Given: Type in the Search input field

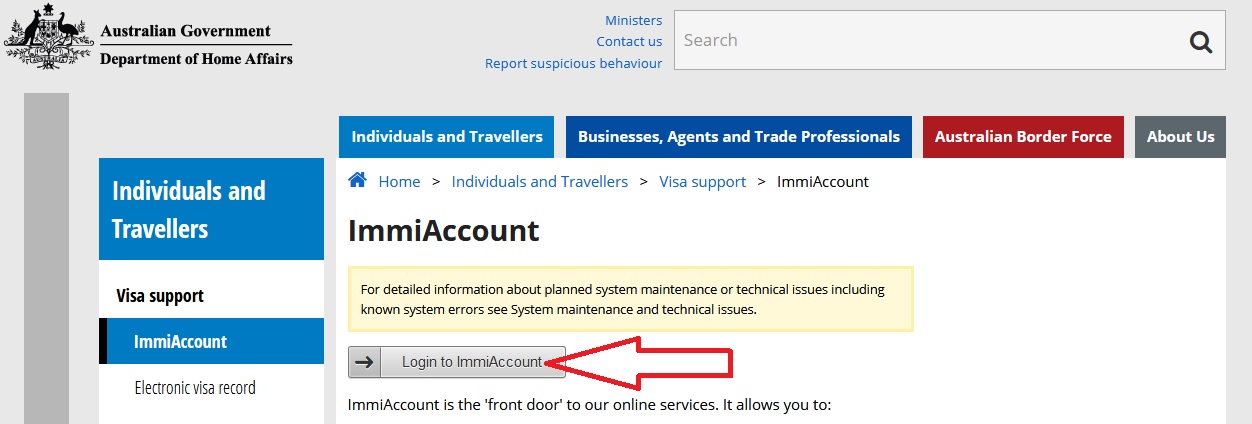Looking at the screenshot, I should 920,41.
